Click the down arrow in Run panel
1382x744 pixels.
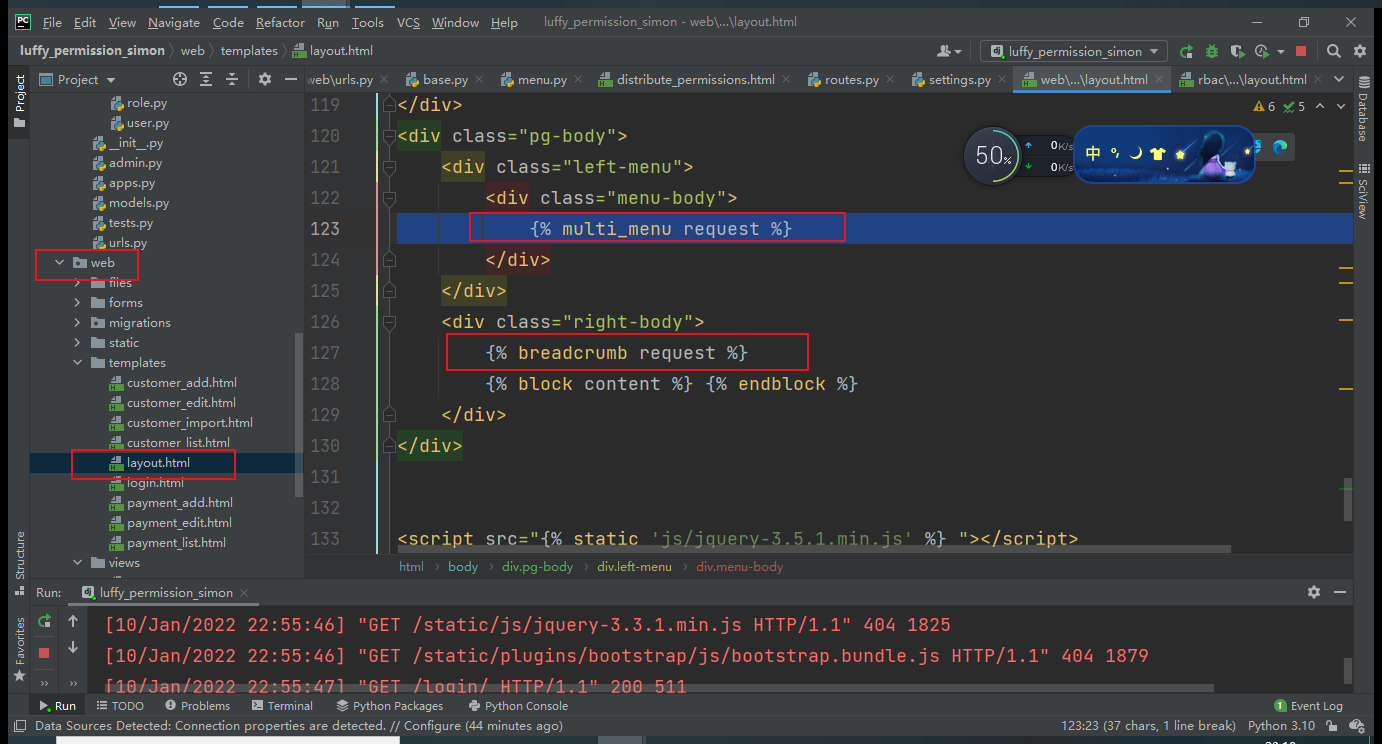point(73,648)
